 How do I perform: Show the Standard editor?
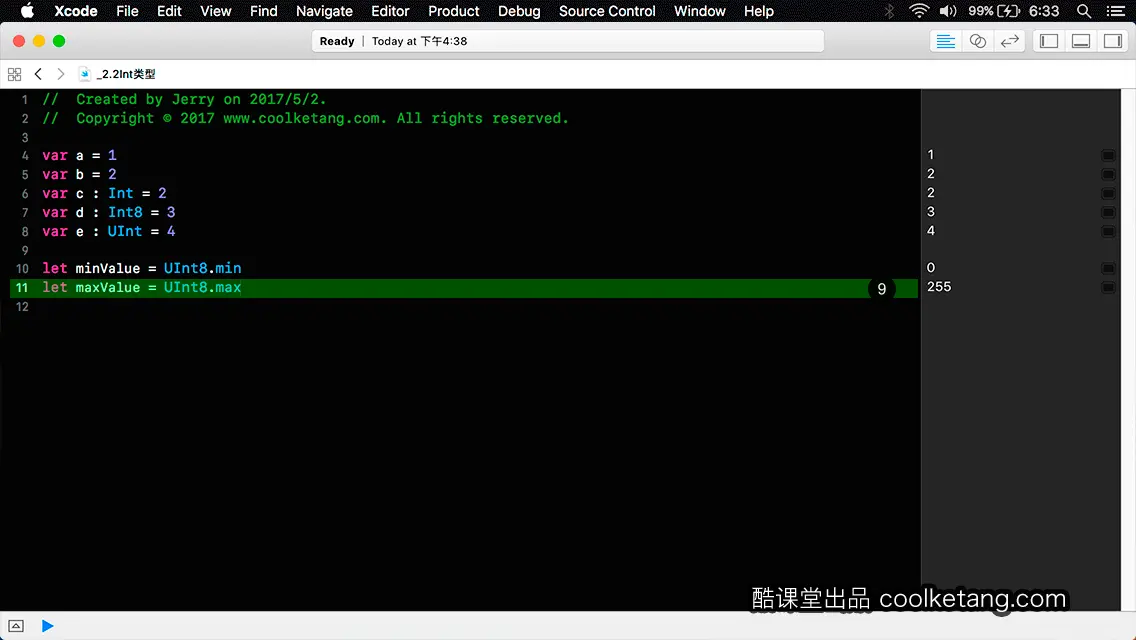click(x=945, y=41)
